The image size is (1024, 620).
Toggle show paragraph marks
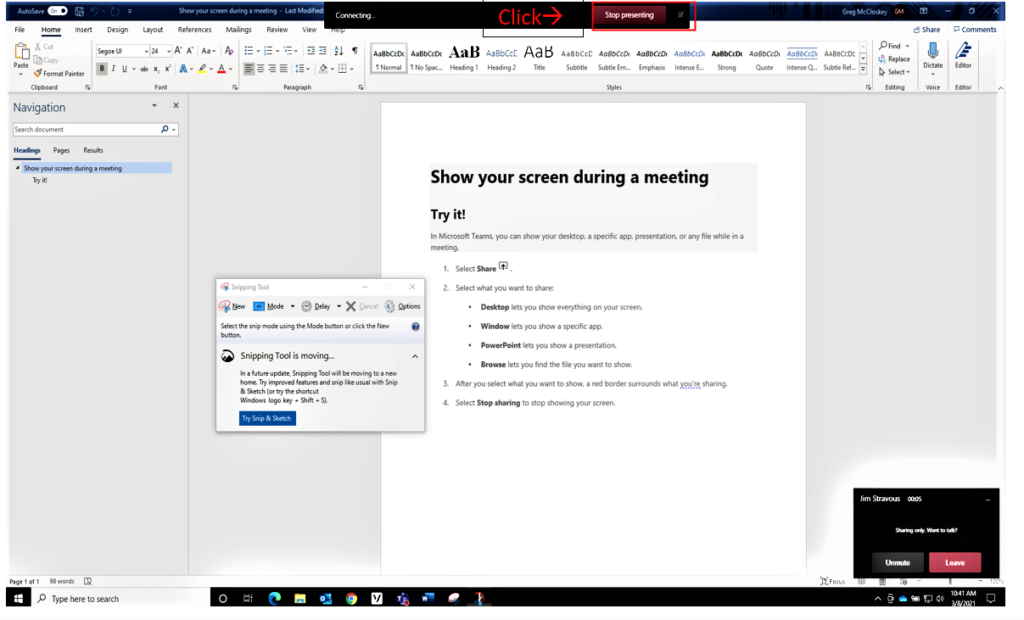point(355,50)
